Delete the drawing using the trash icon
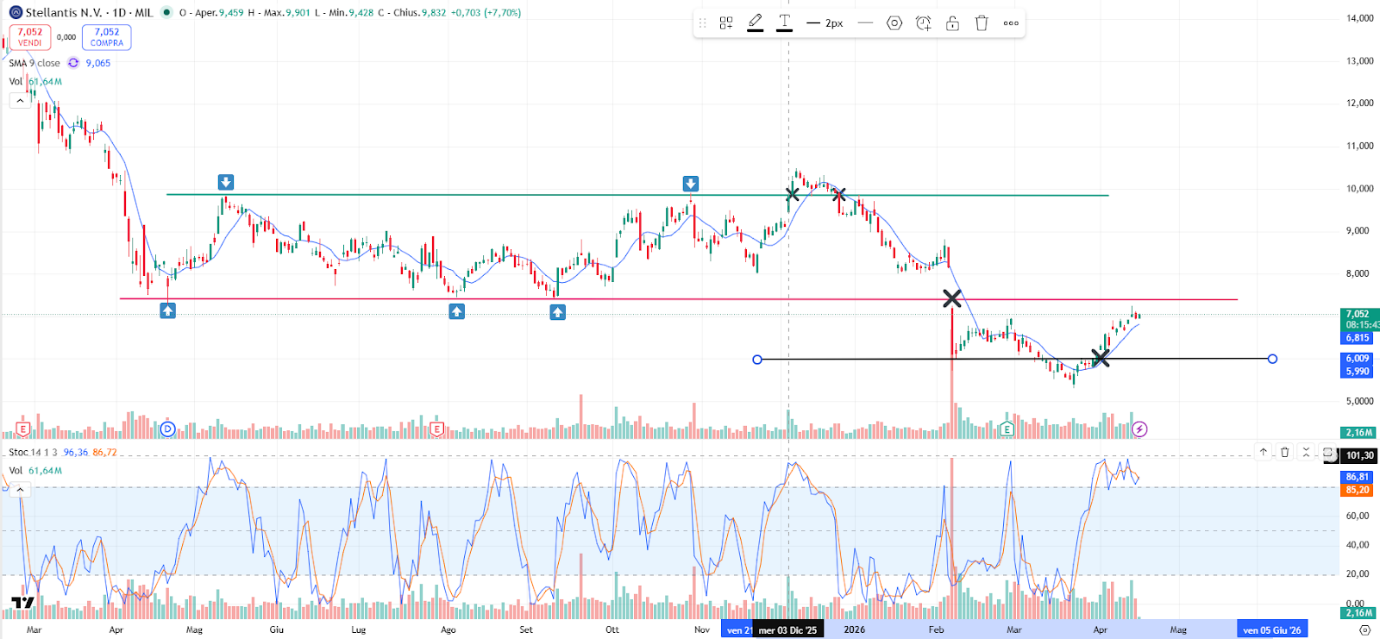This screenshot has height=639, width=1380. point(981,22)
